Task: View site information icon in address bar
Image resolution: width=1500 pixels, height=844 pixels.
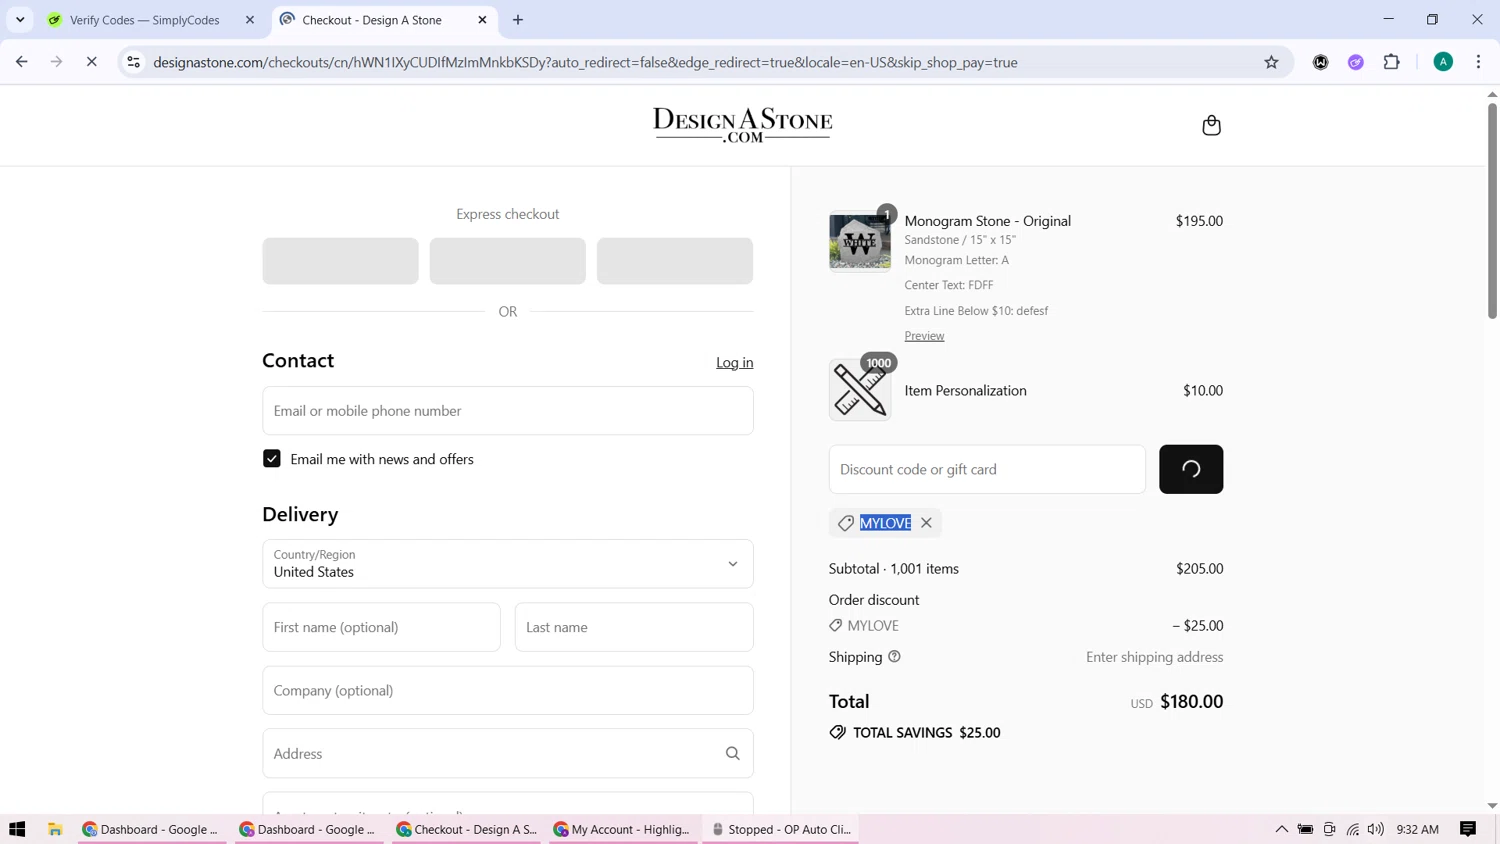Action: click(133, 62)
